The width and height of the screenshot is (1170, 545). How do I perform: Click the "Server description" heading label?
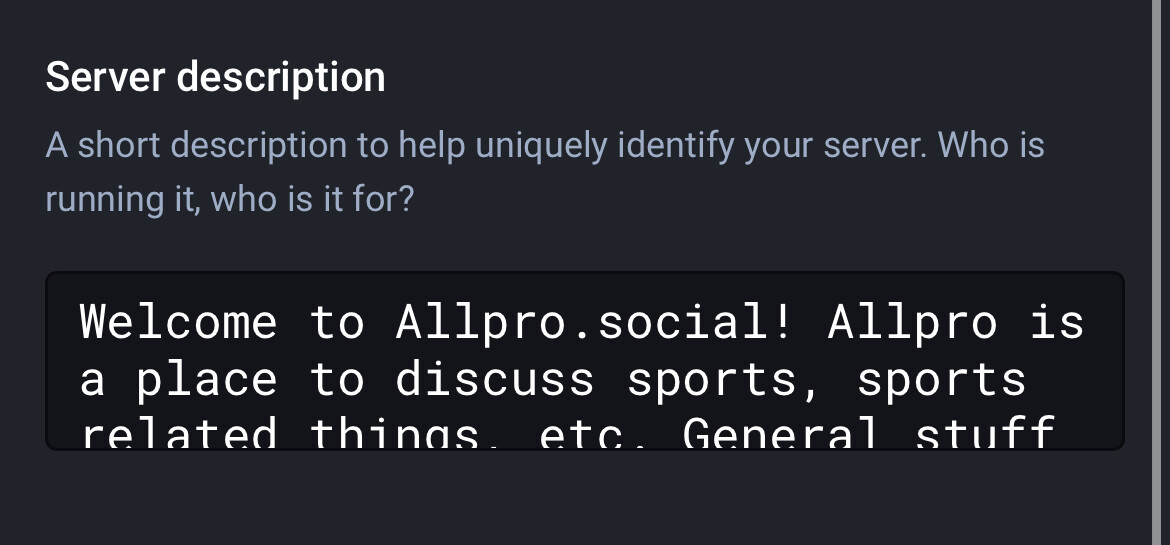[215, 77]
